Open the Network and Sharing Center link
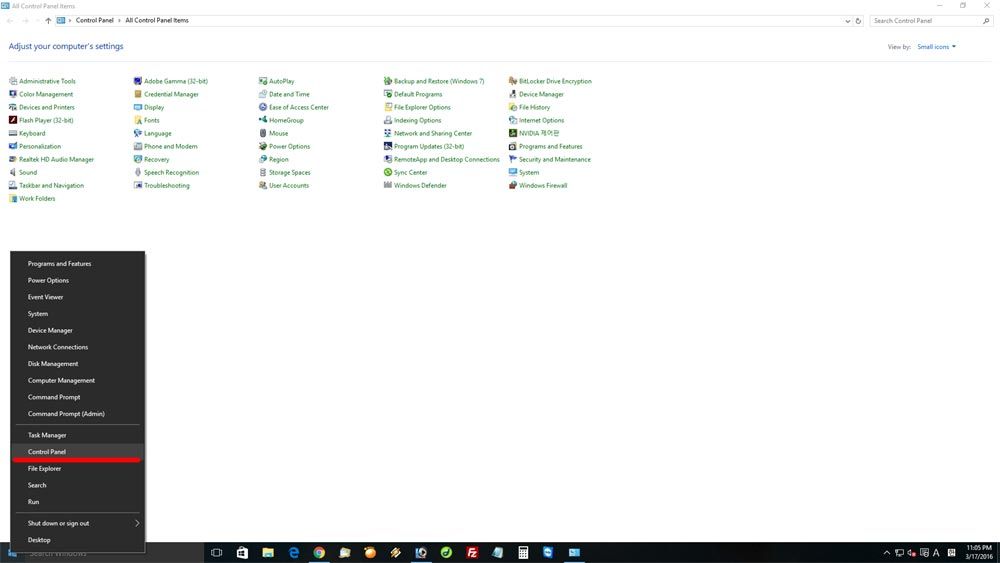Screen dimensions: 1000x563 [x=433, y=133]
